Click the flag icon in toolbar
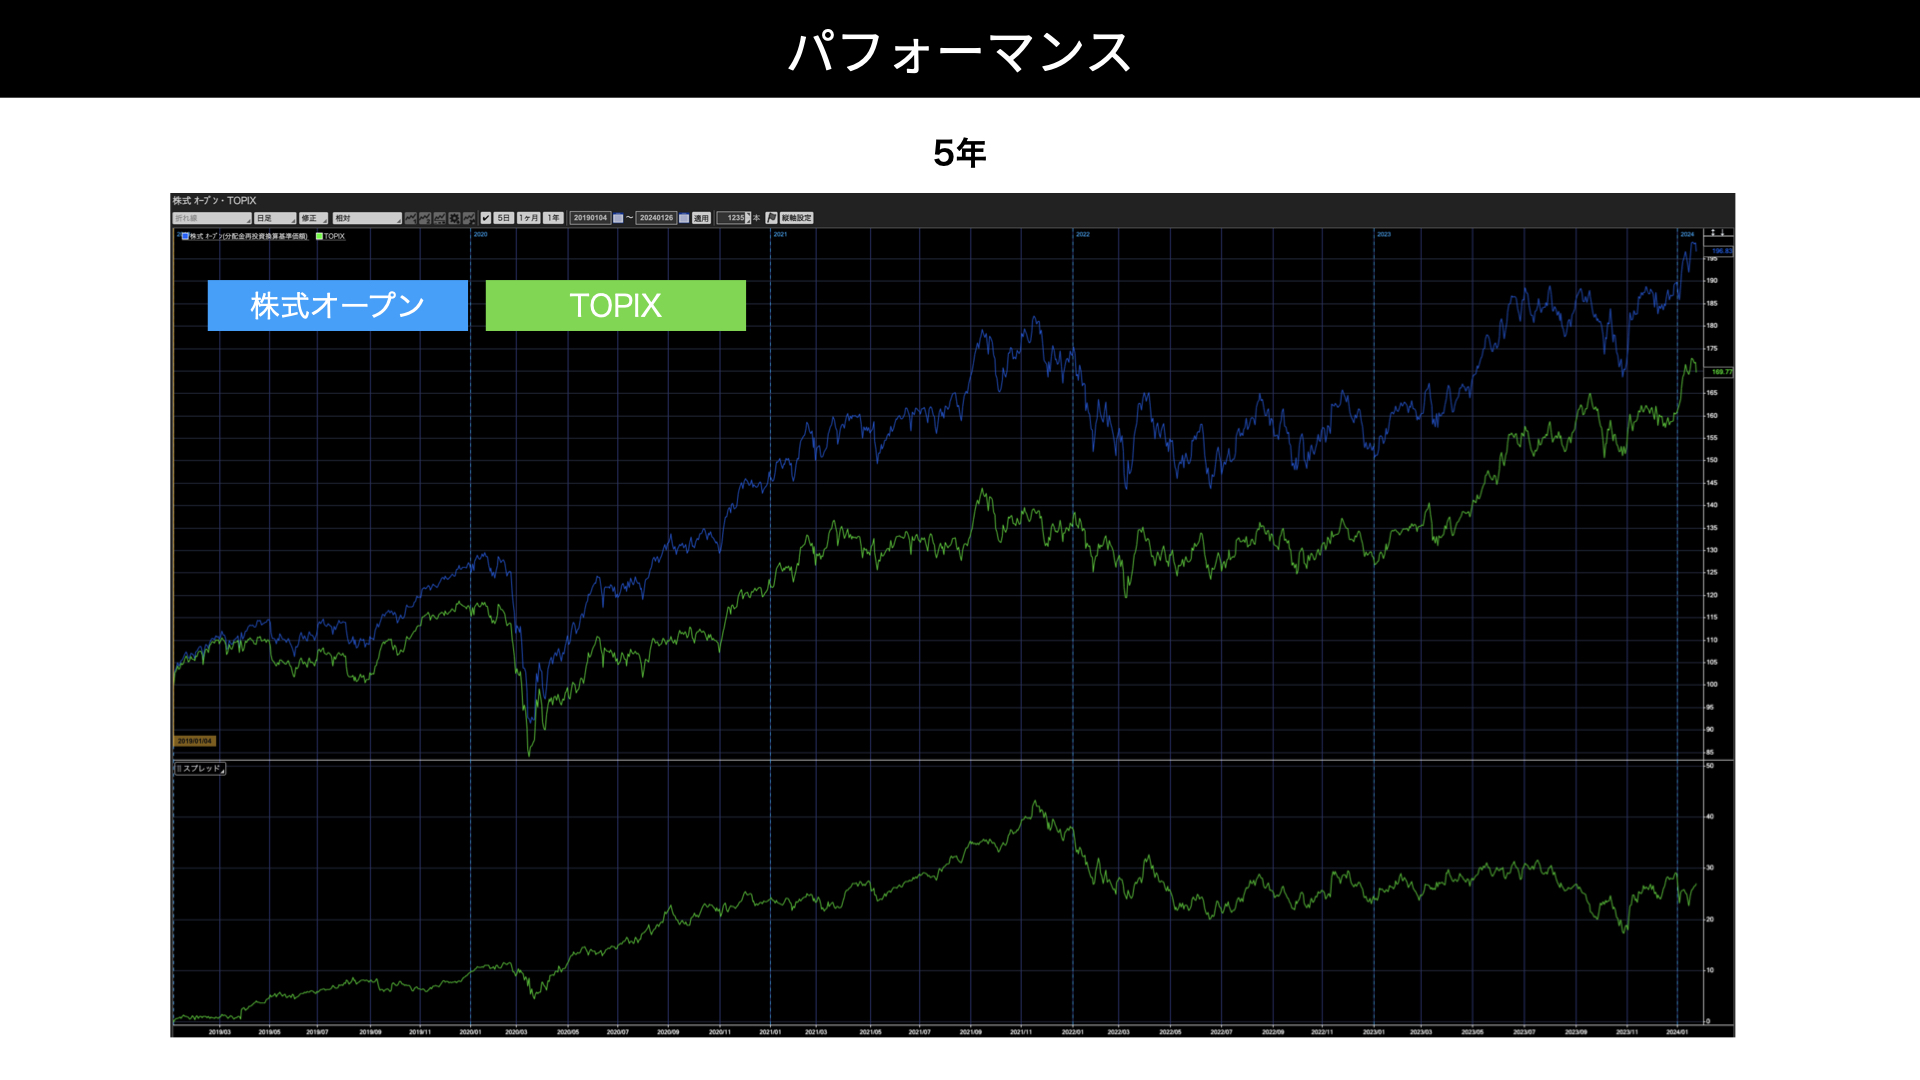Screen dimensions: 1920x1080 coord(771,218)
